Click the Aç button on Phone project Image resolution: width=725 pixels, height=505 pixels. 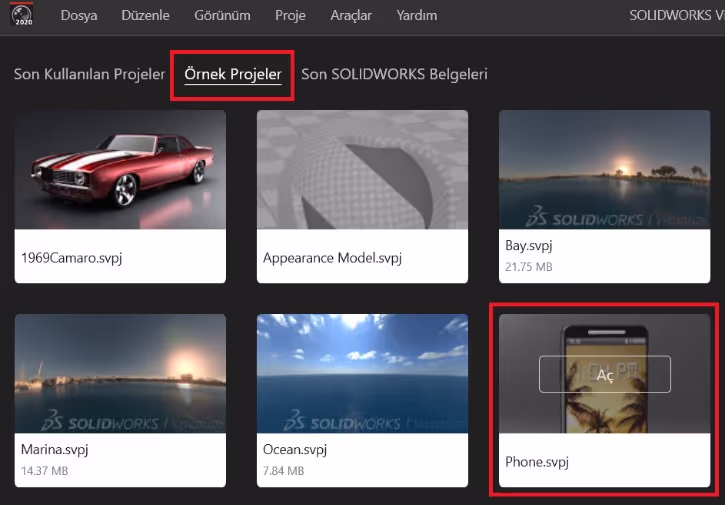pos(605,374)
